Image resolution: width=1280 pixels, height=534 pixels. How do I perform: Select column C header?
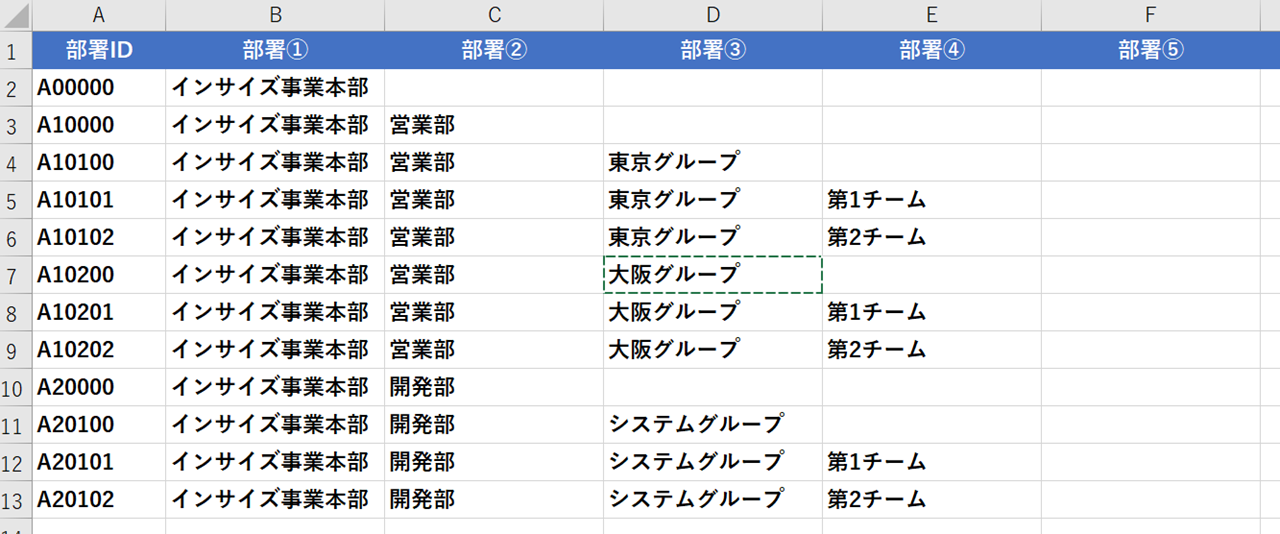[494, 15]
